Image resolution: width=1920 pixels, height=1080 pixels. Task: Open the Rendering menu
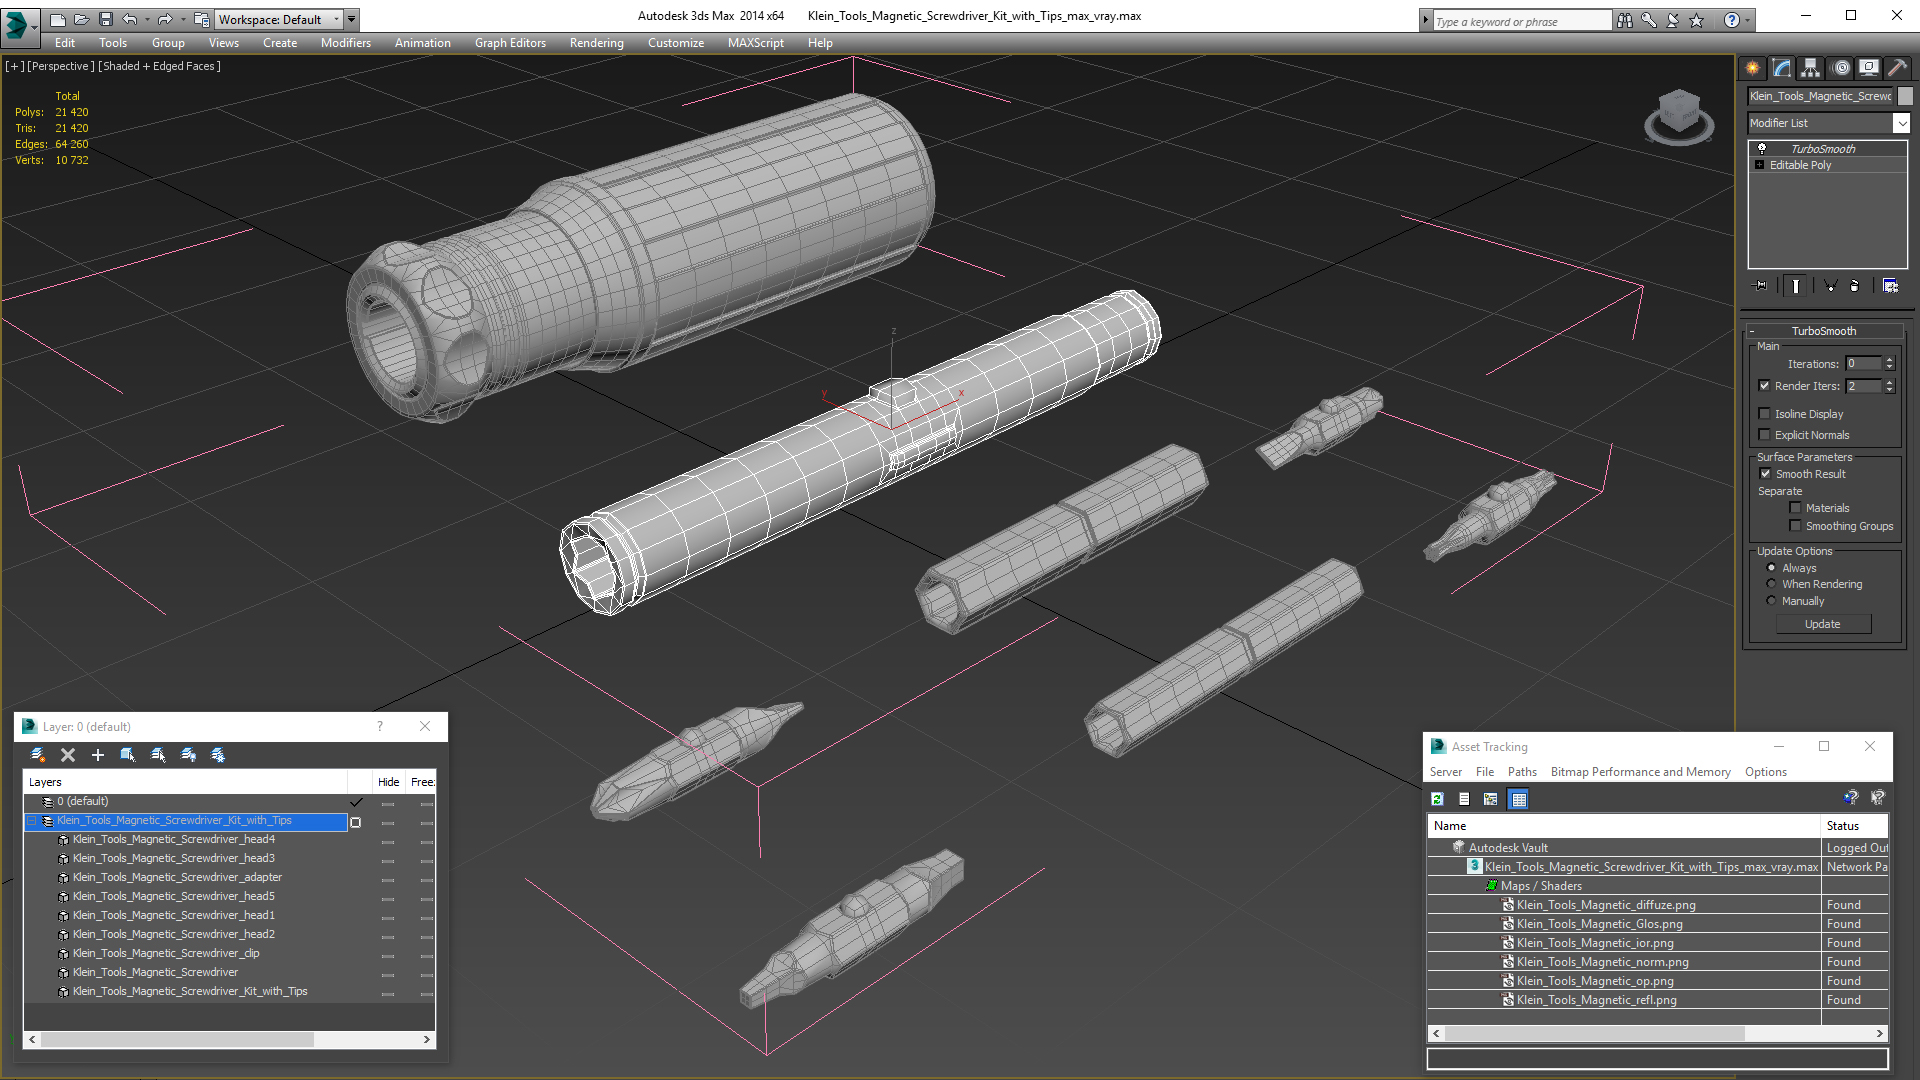596,43
